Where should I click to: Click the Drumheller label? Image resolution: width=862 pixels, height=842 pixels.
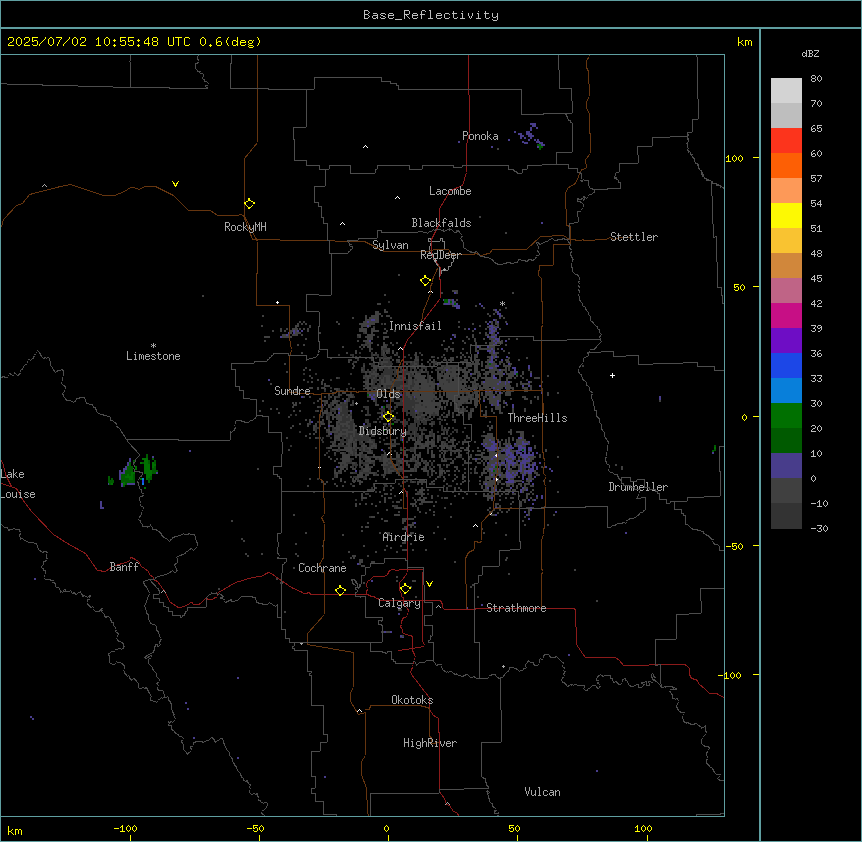click(x=638, y=487)
